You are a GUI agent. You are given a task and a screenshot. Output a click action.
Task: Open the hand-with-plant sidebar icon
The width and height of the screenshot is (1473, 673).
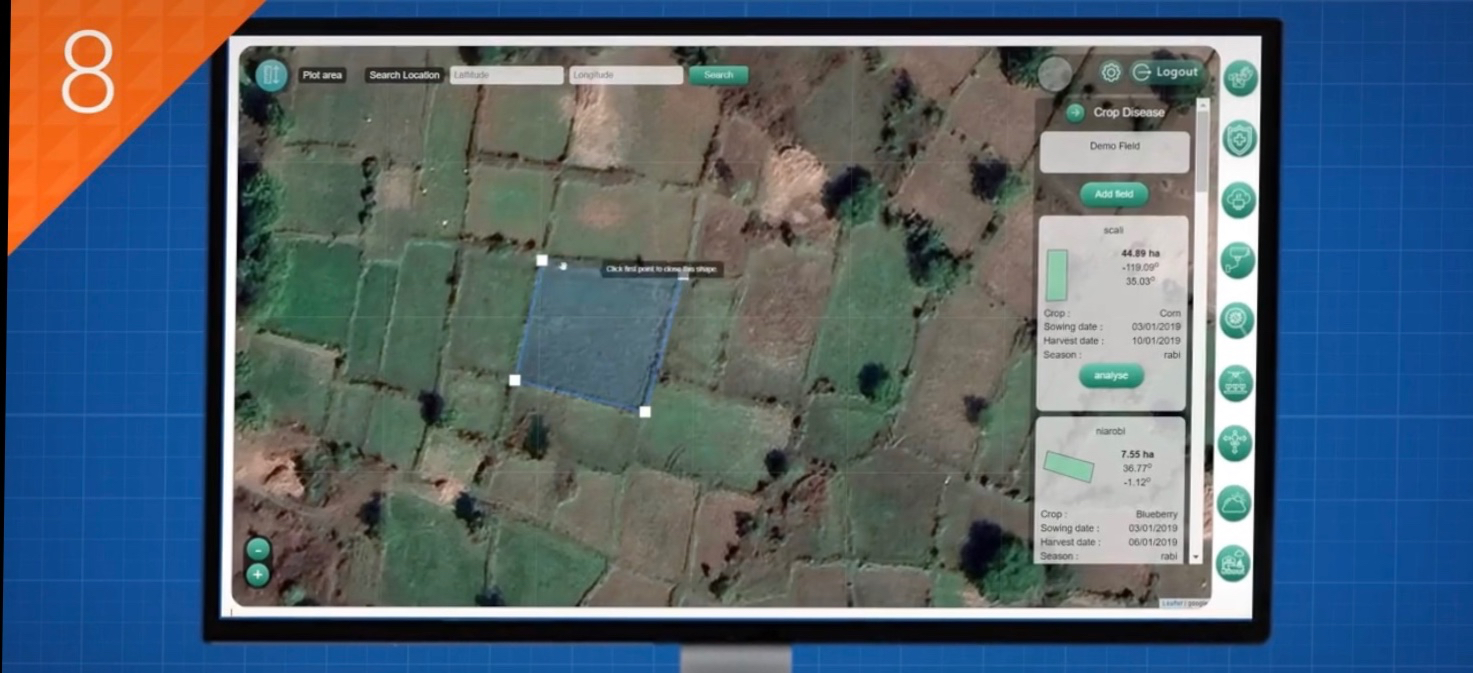pos(1240,78)
